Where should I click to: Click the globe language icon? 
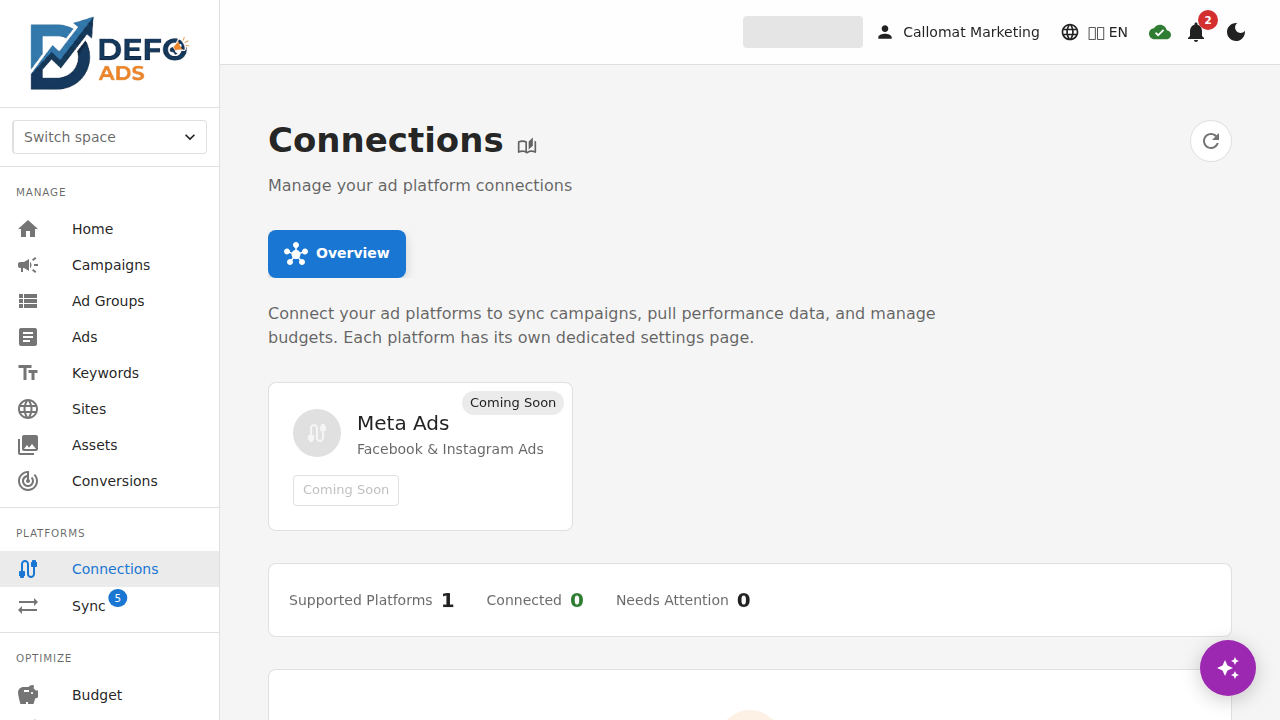(1070, 32)
